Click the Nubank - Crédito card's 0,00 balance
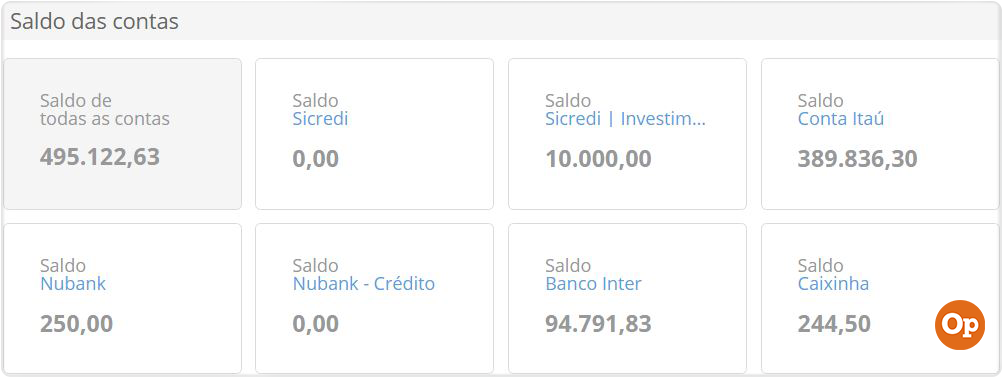This screenshot has width=1002, height=377. pos(316,323)
